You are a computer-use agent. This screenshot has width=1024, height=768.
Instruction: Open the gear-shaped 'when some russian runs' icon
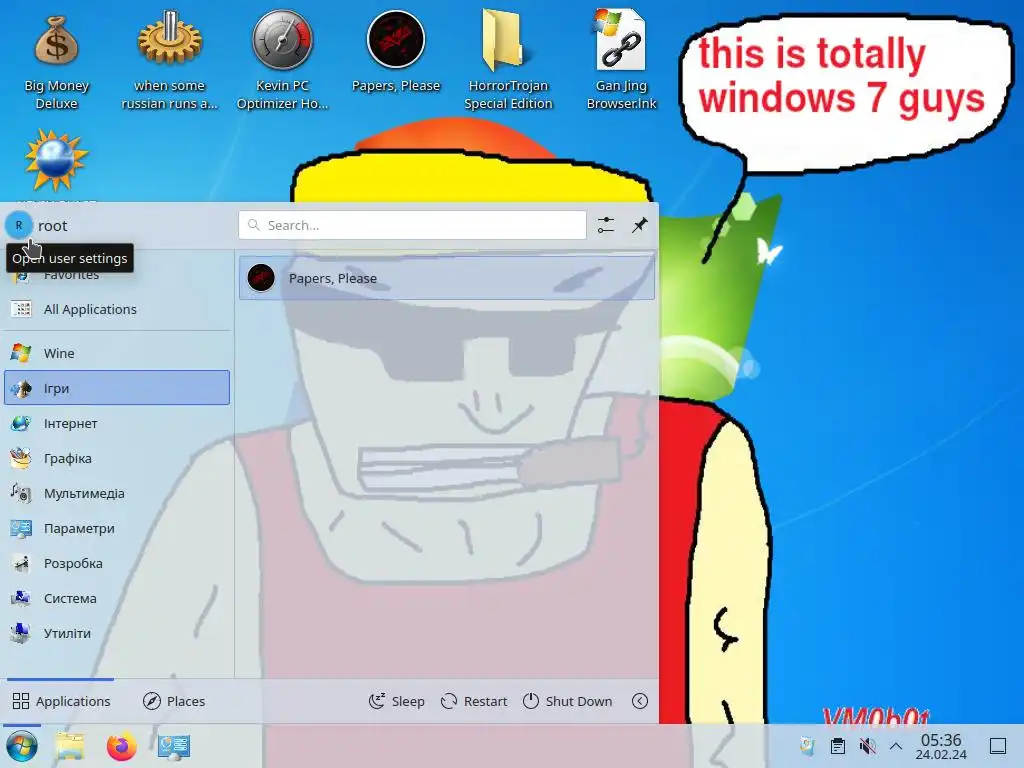[169, 60]
